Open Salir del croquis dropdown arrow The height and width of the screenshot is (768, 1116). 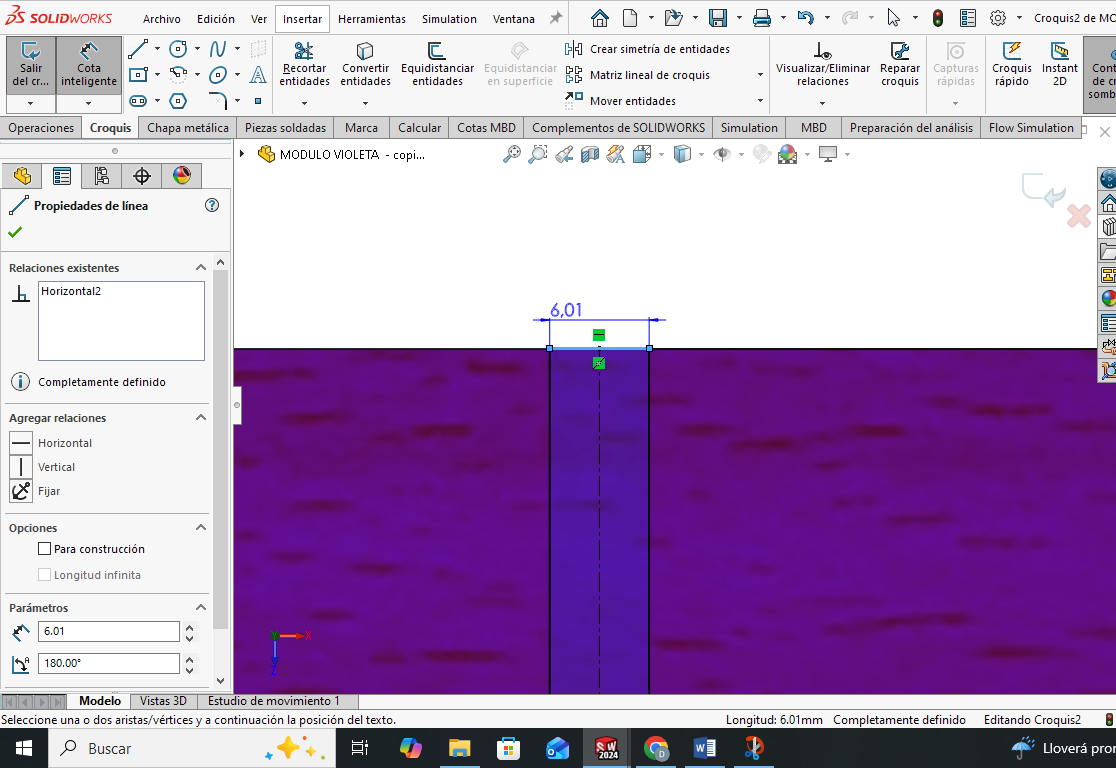pyautogui.click(x=31, y=103)
